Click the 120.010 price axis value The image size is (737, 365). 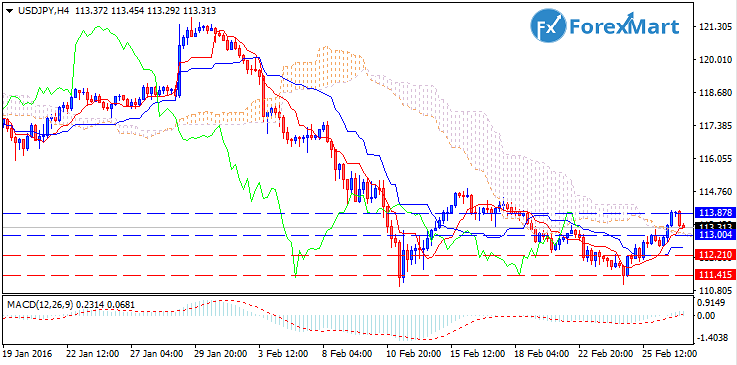(x=714, y=60)
